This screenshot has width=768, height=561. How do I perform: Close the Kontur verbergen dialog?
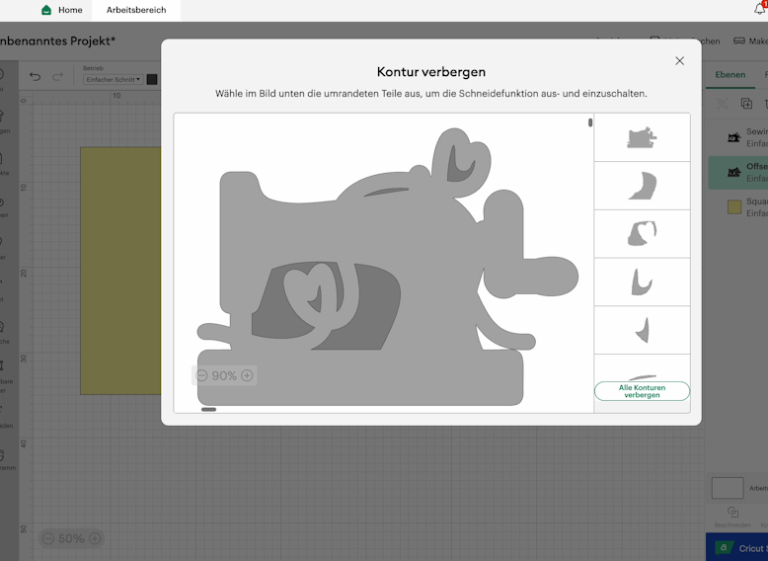coord(680,61)
